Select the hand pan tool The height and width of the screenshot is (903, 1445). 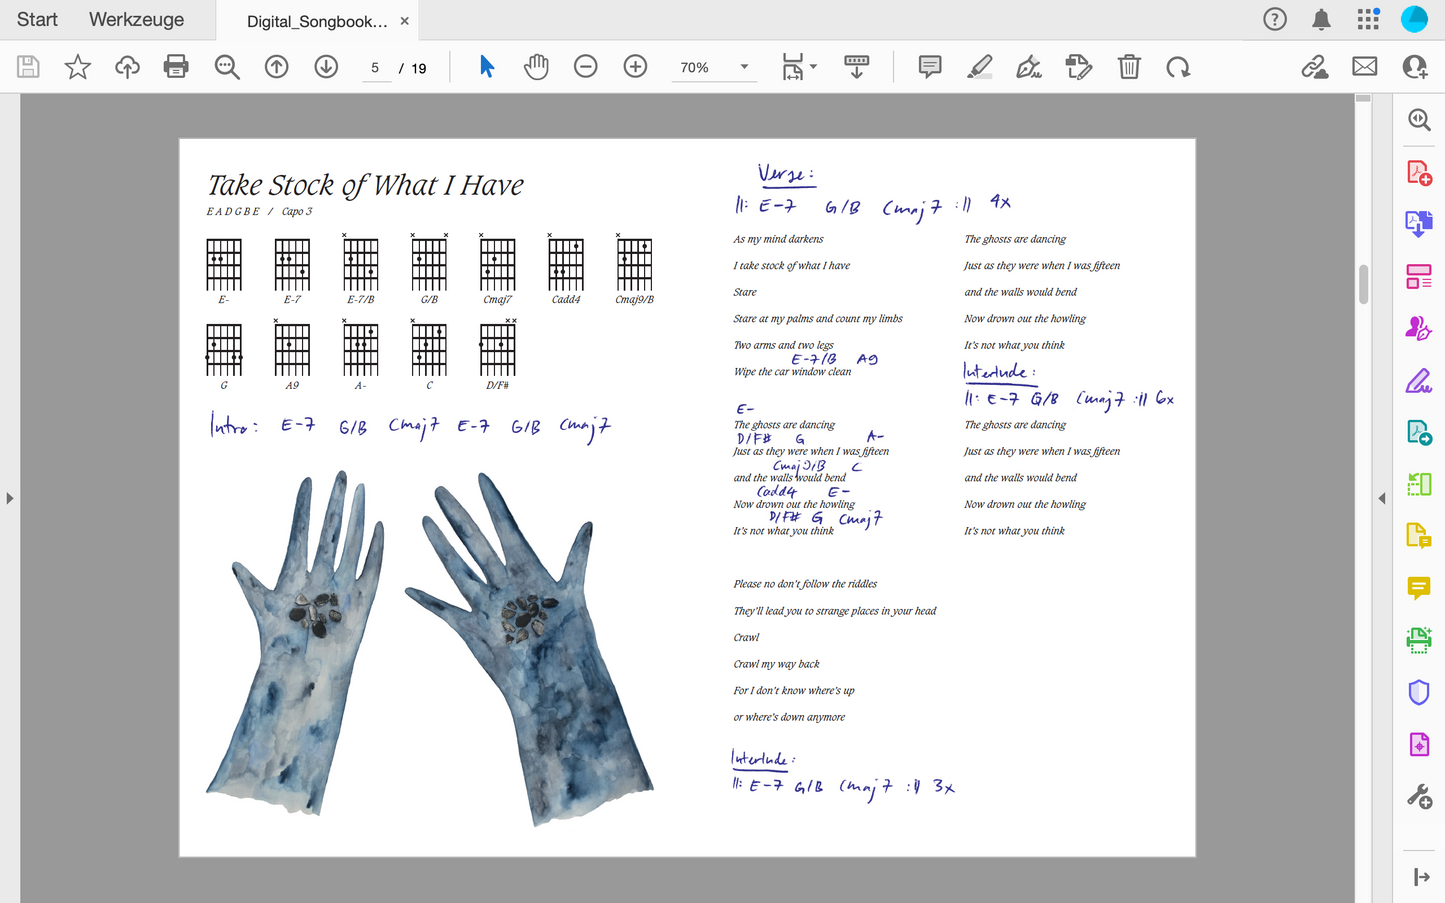(x=536, y=67)
